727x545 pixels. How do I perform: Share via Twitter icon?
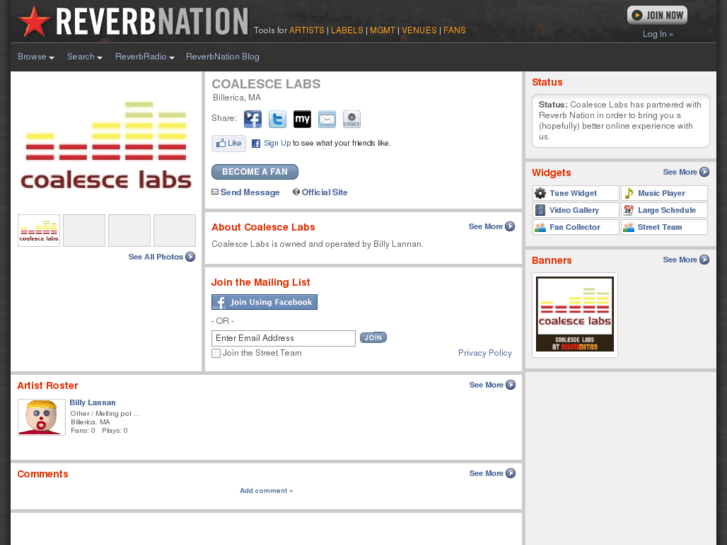[x=277, y=119]
